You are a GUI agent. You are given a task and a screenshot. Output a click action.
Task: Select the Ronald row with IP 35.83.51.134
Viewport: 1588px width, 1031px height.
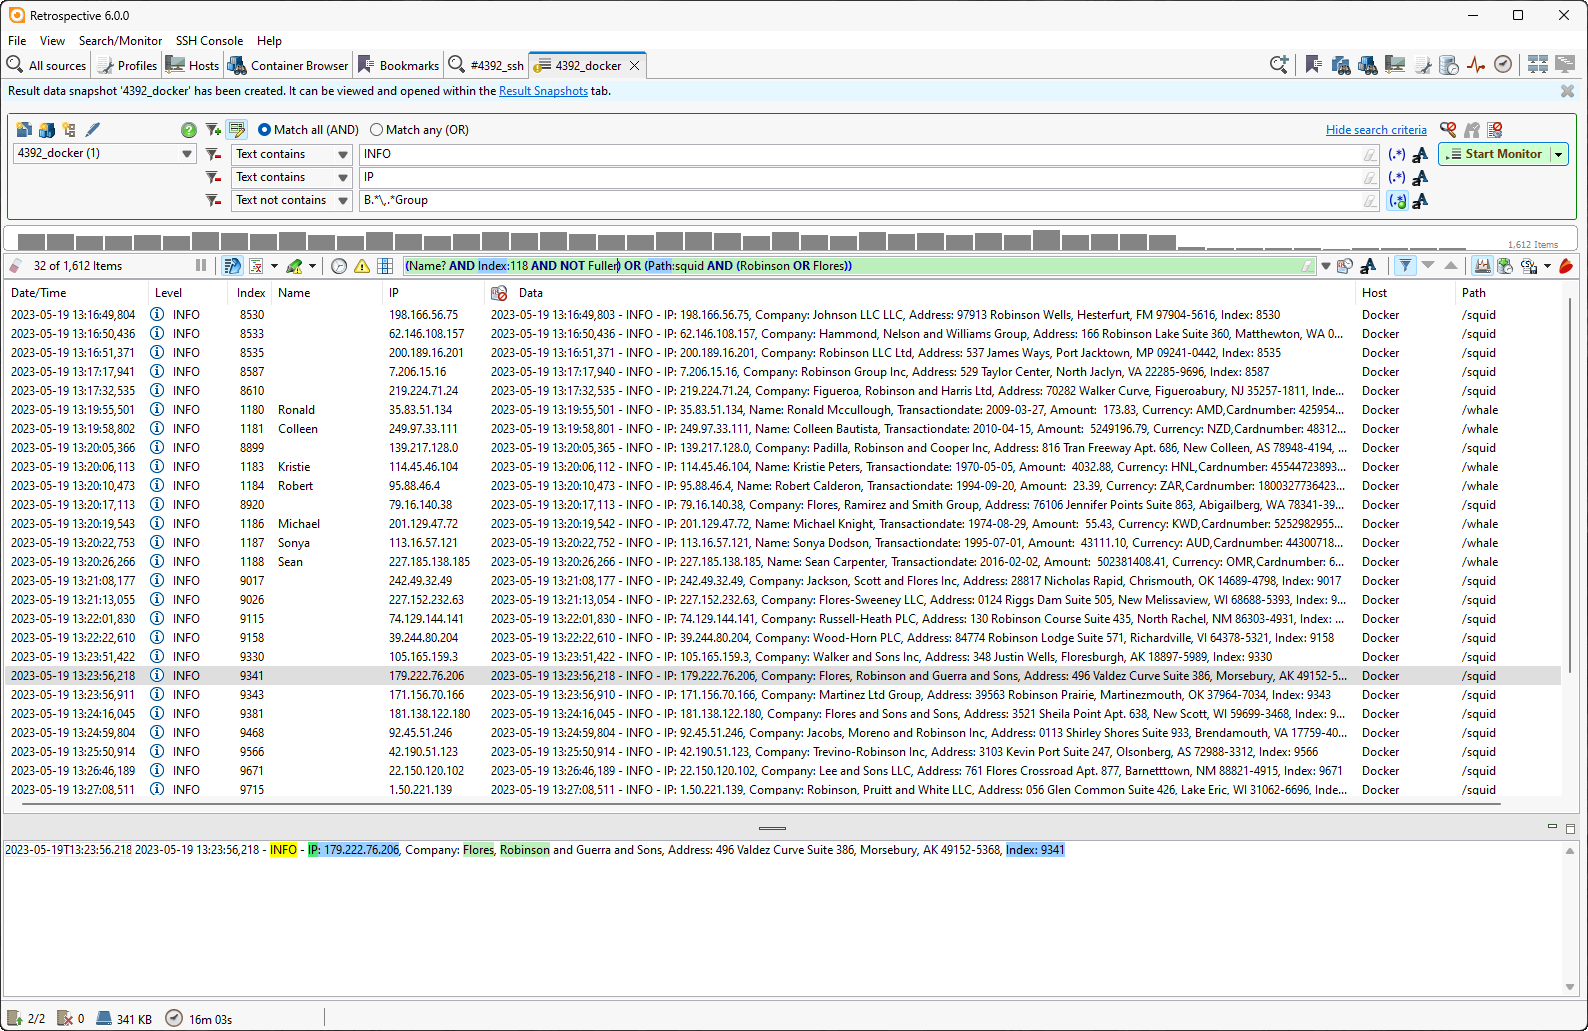point(782,410)
